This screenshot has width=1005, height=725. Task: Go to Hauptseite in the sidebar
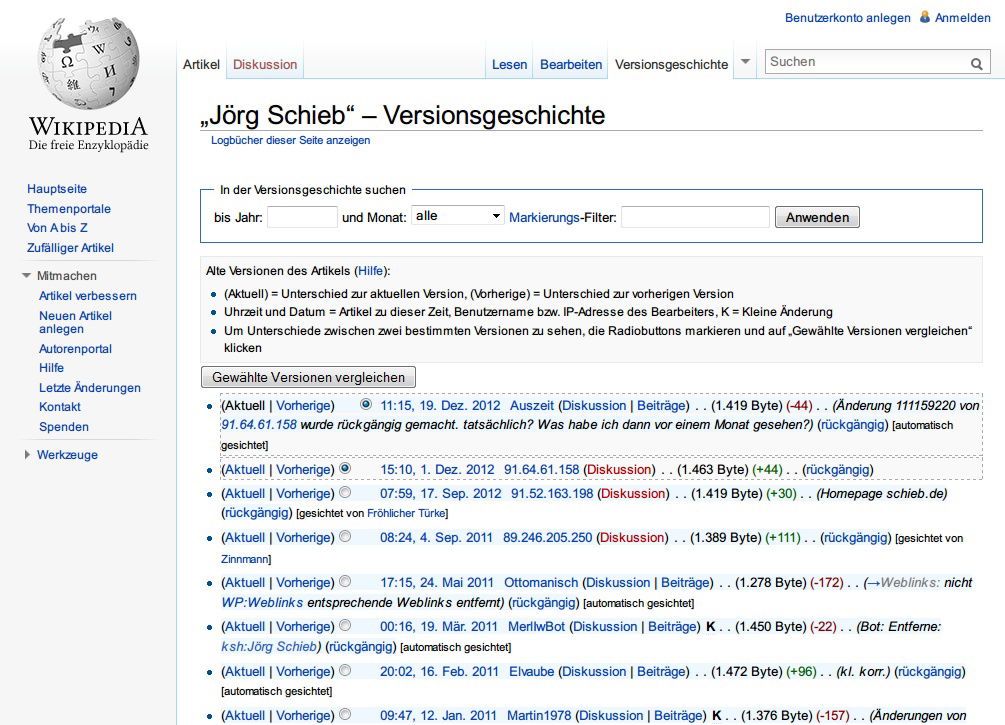57,188
